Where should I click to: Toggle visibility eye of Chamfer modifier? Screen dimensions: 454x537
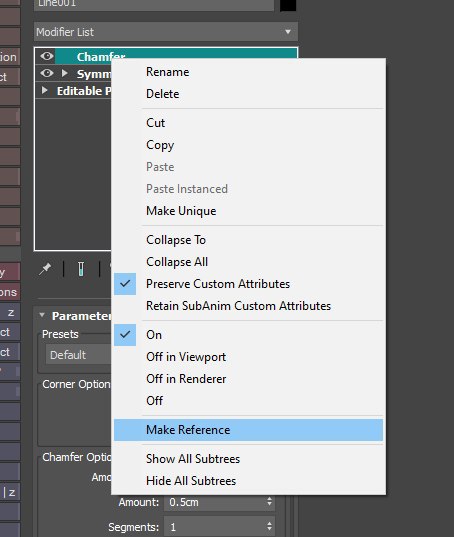(x=47, y=56)
